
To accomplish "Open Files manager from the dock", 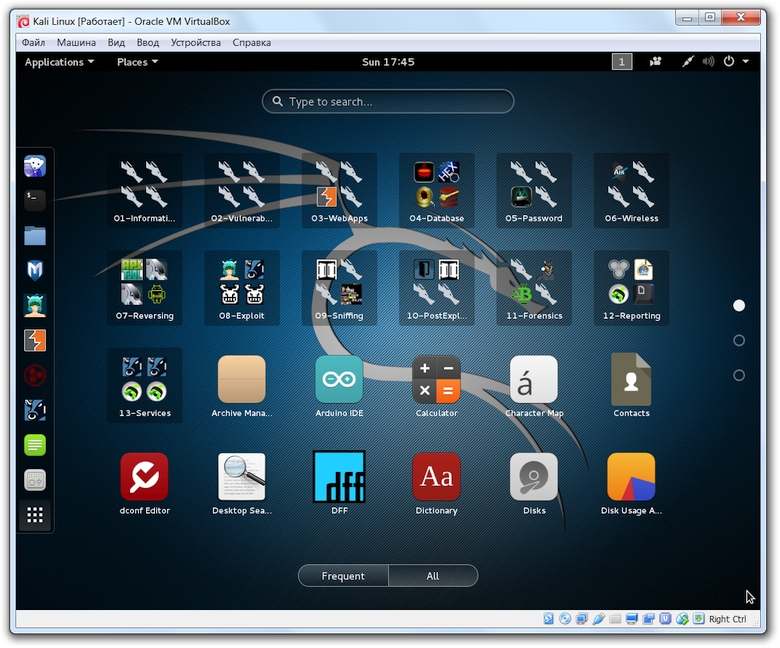I will click(35, 236).
